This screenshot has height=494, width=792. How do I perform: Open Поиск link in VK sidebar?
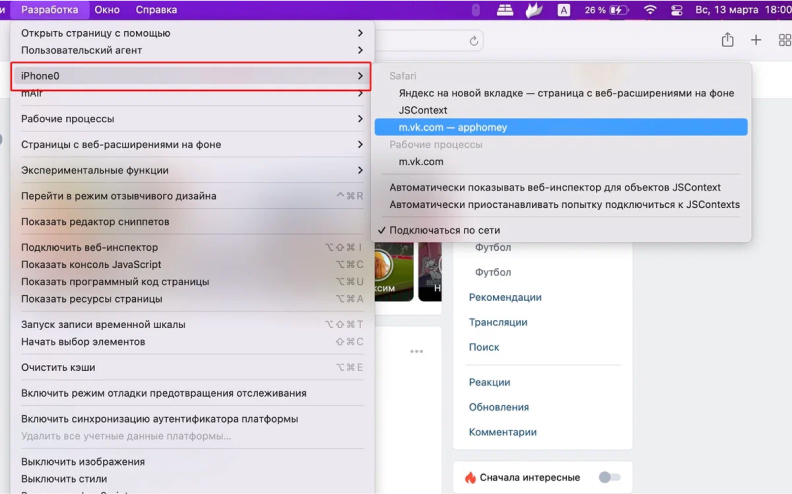point(484,347)
